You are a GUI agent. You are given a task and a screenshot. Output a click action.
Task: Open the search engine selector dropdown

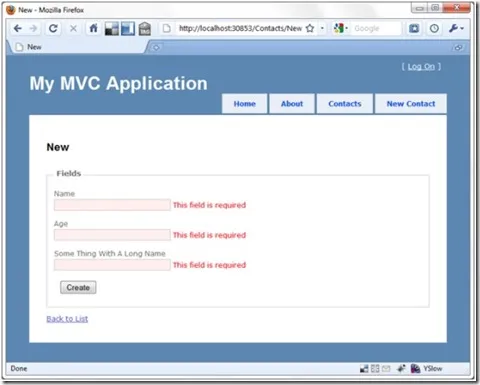pos(341,28)
